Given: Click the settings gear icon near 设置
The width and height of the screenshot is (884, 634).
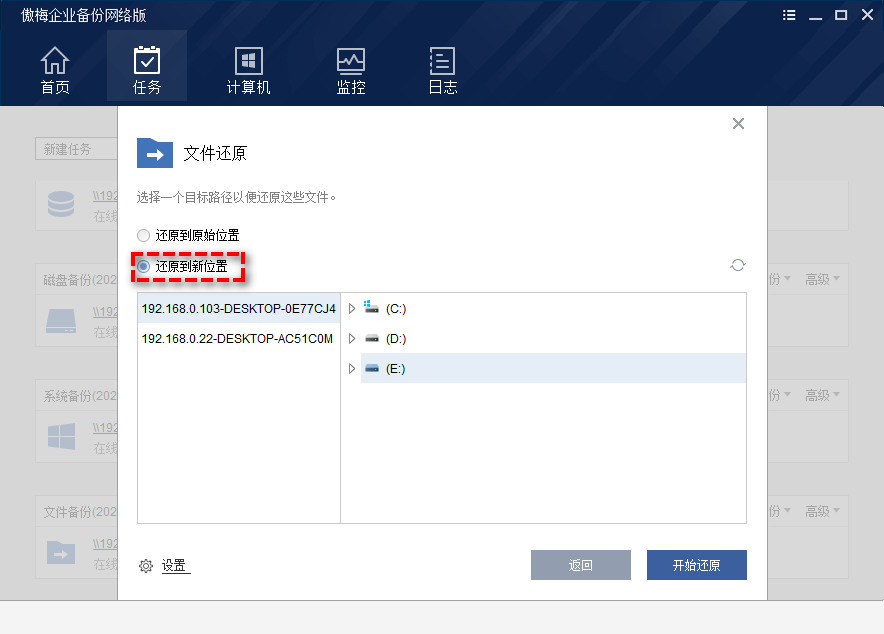Looking at the screenshot, I should (146, 565).
